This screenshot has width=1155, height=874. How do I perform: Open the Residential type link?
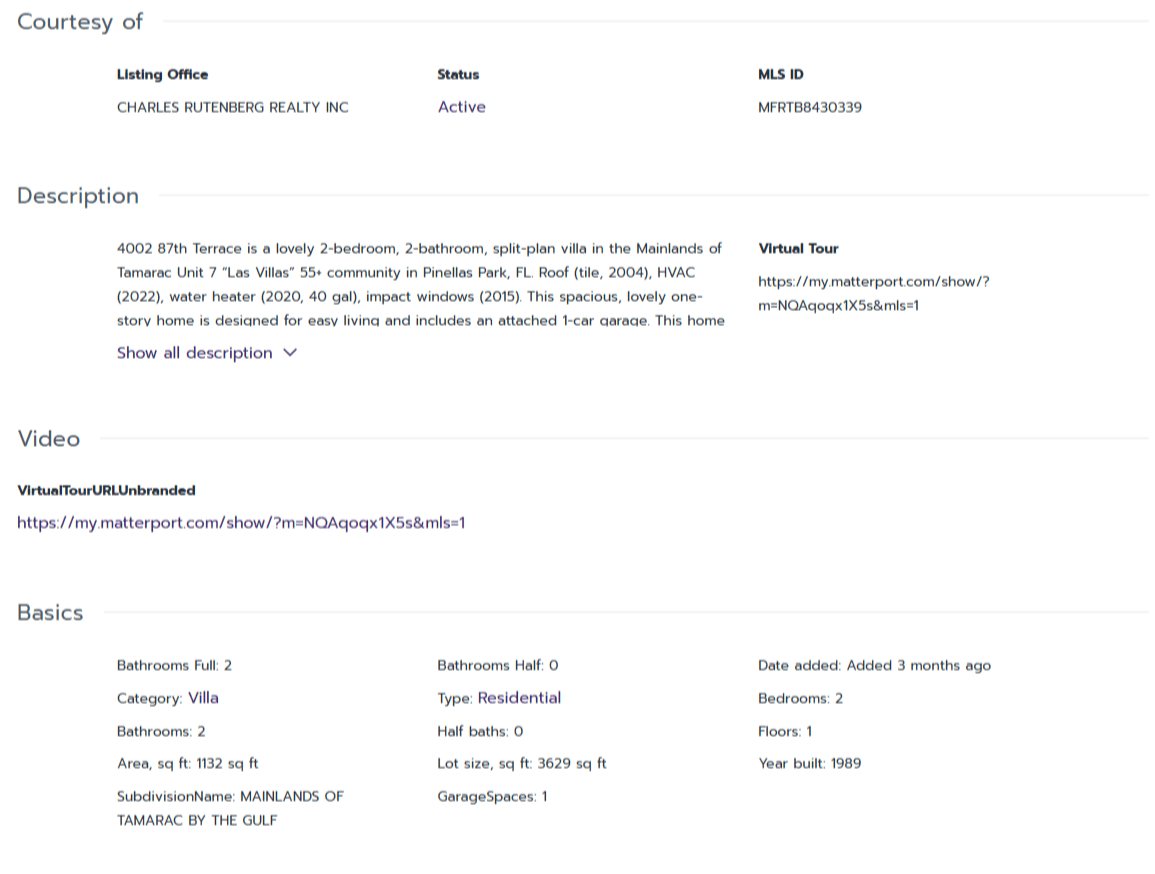point(519,698)
